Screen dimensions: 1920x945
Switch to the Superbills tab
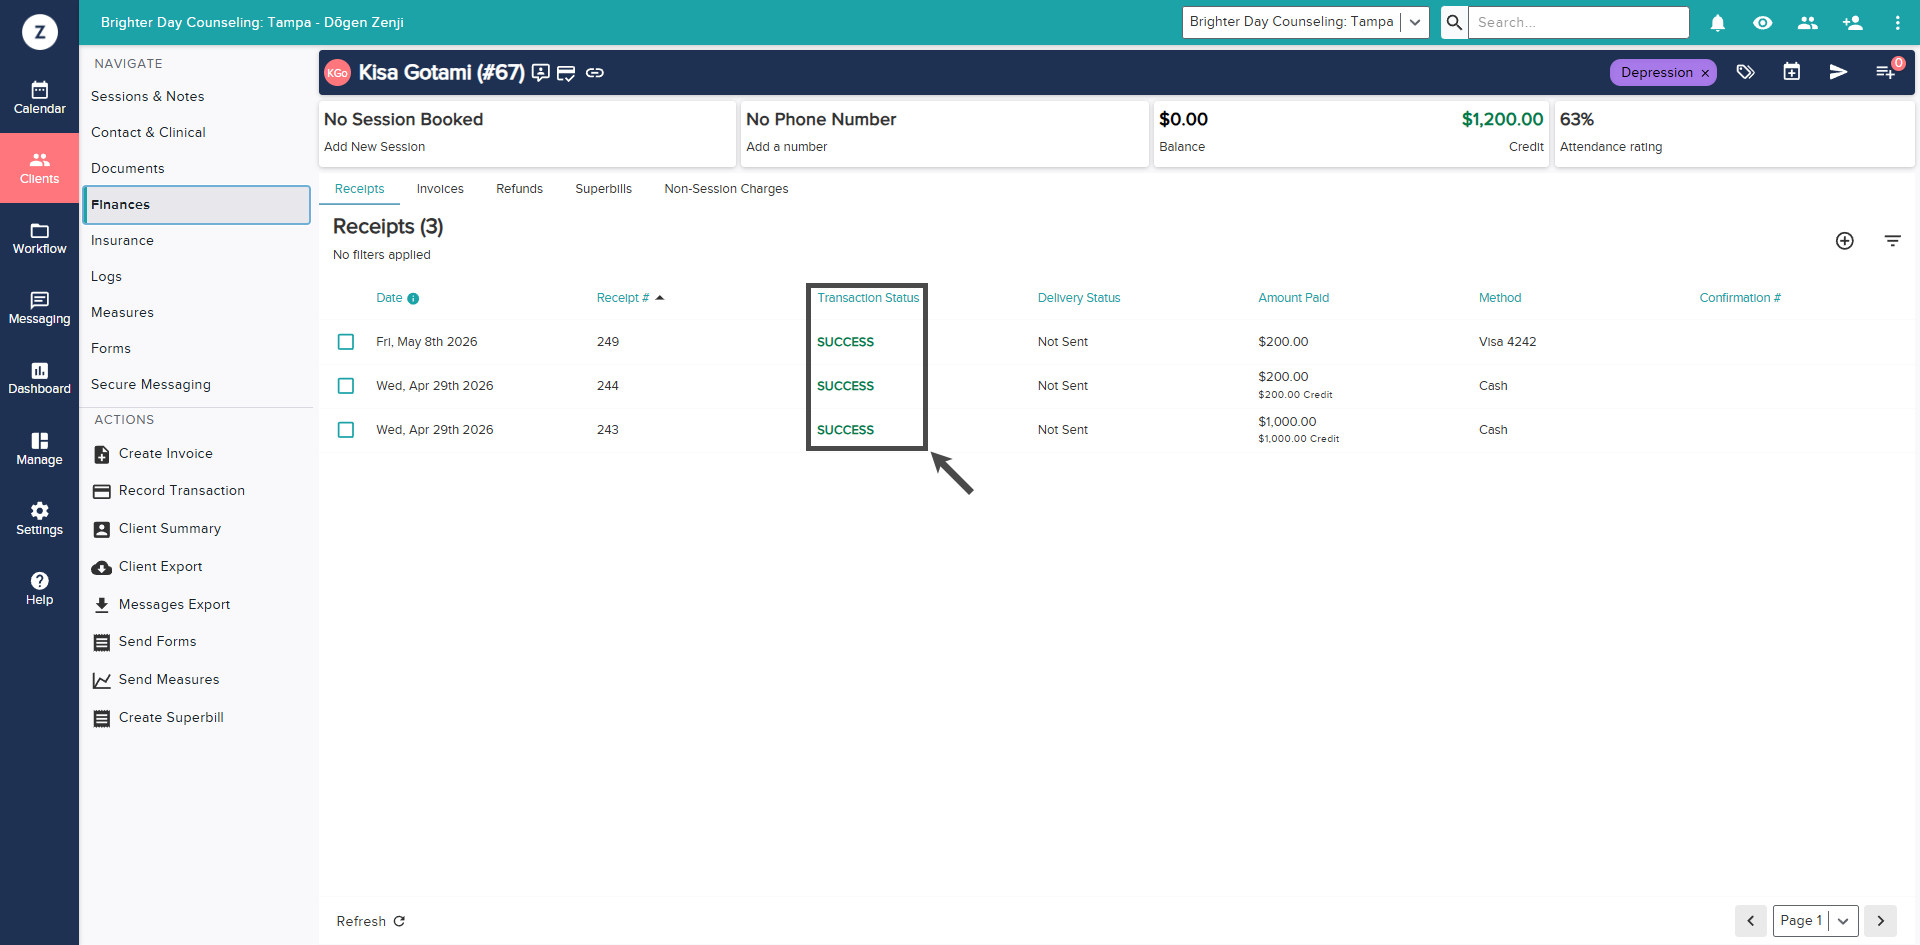(x=603, y=189)
